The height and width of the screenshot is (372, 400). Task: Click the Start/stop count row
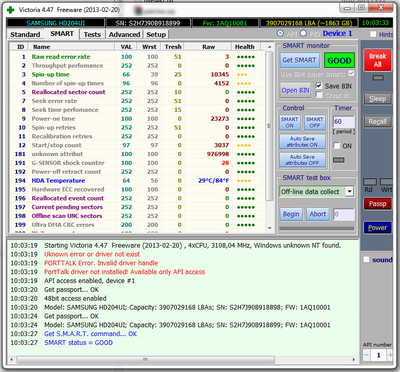pyautogui.click(x=137, y=145)
